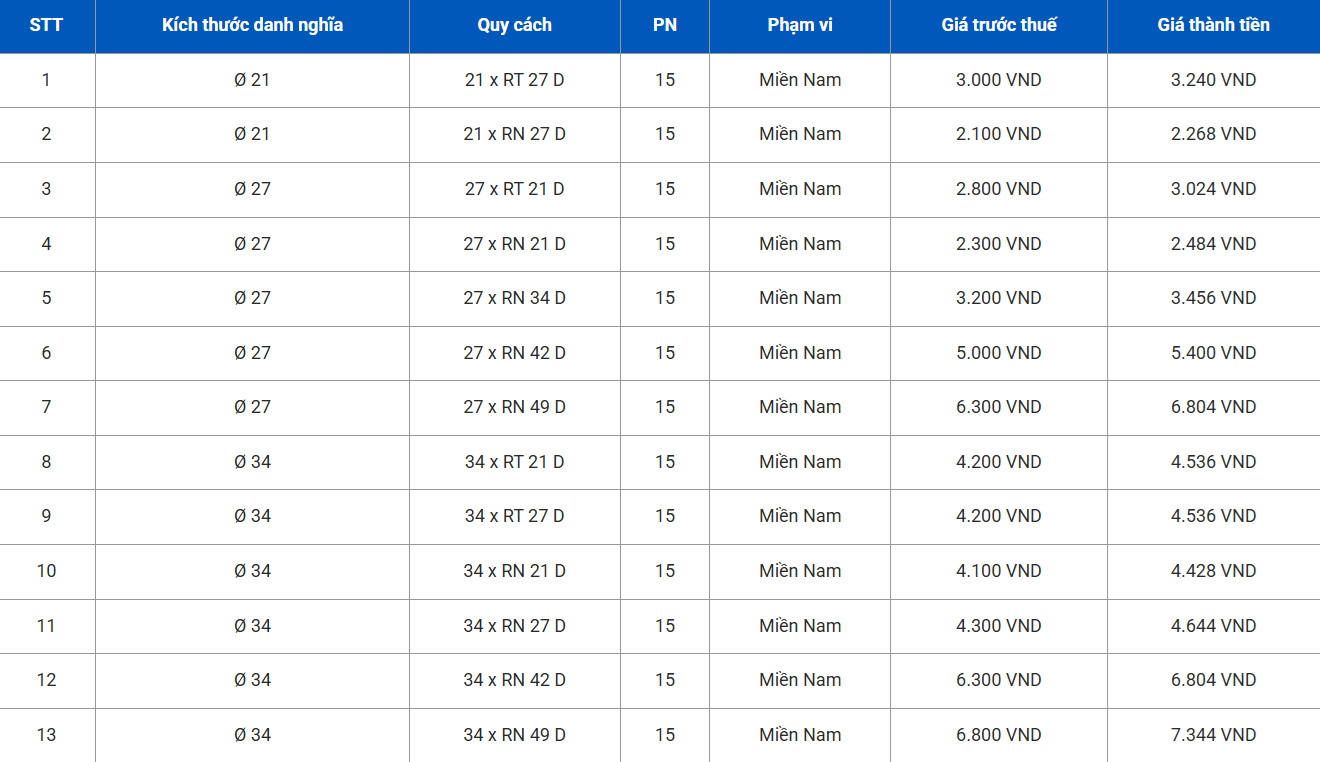Click the "27 x RN 49 D" cell
1320x762 pixels.
click(514, 407)
